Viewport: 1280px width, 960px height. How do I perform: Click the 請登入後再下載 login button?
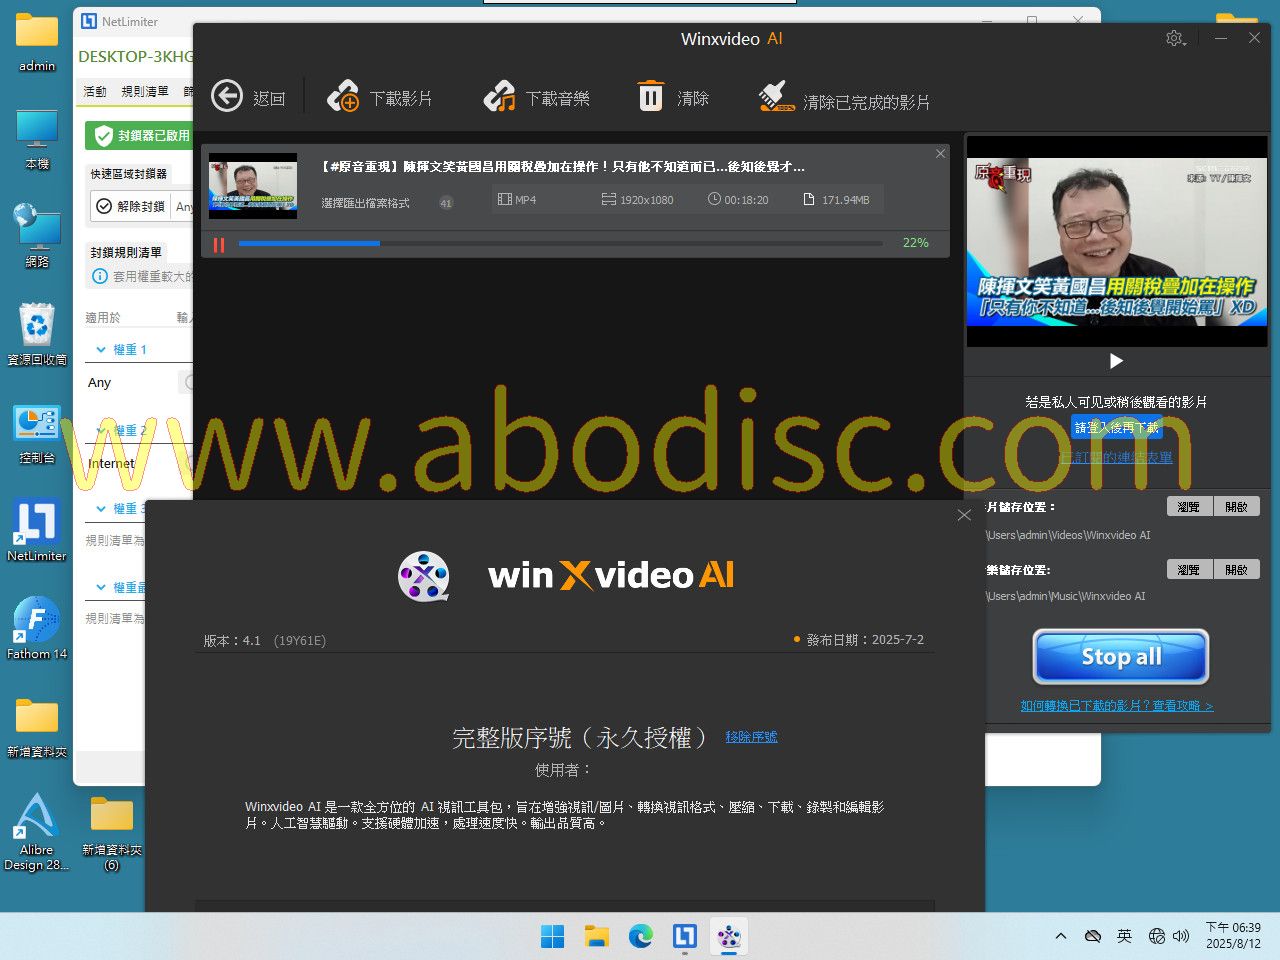pyautogui.click(x=1116, y=427)
